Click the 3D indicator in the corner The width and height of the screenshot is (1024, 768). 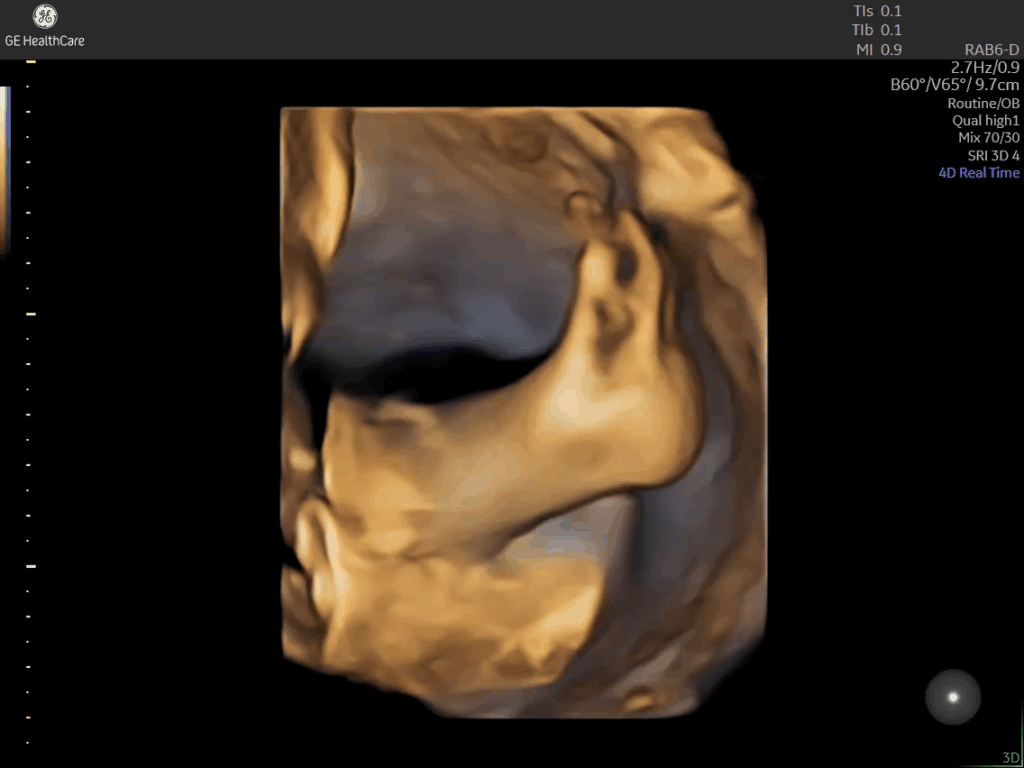click(x=1011, y=758)
